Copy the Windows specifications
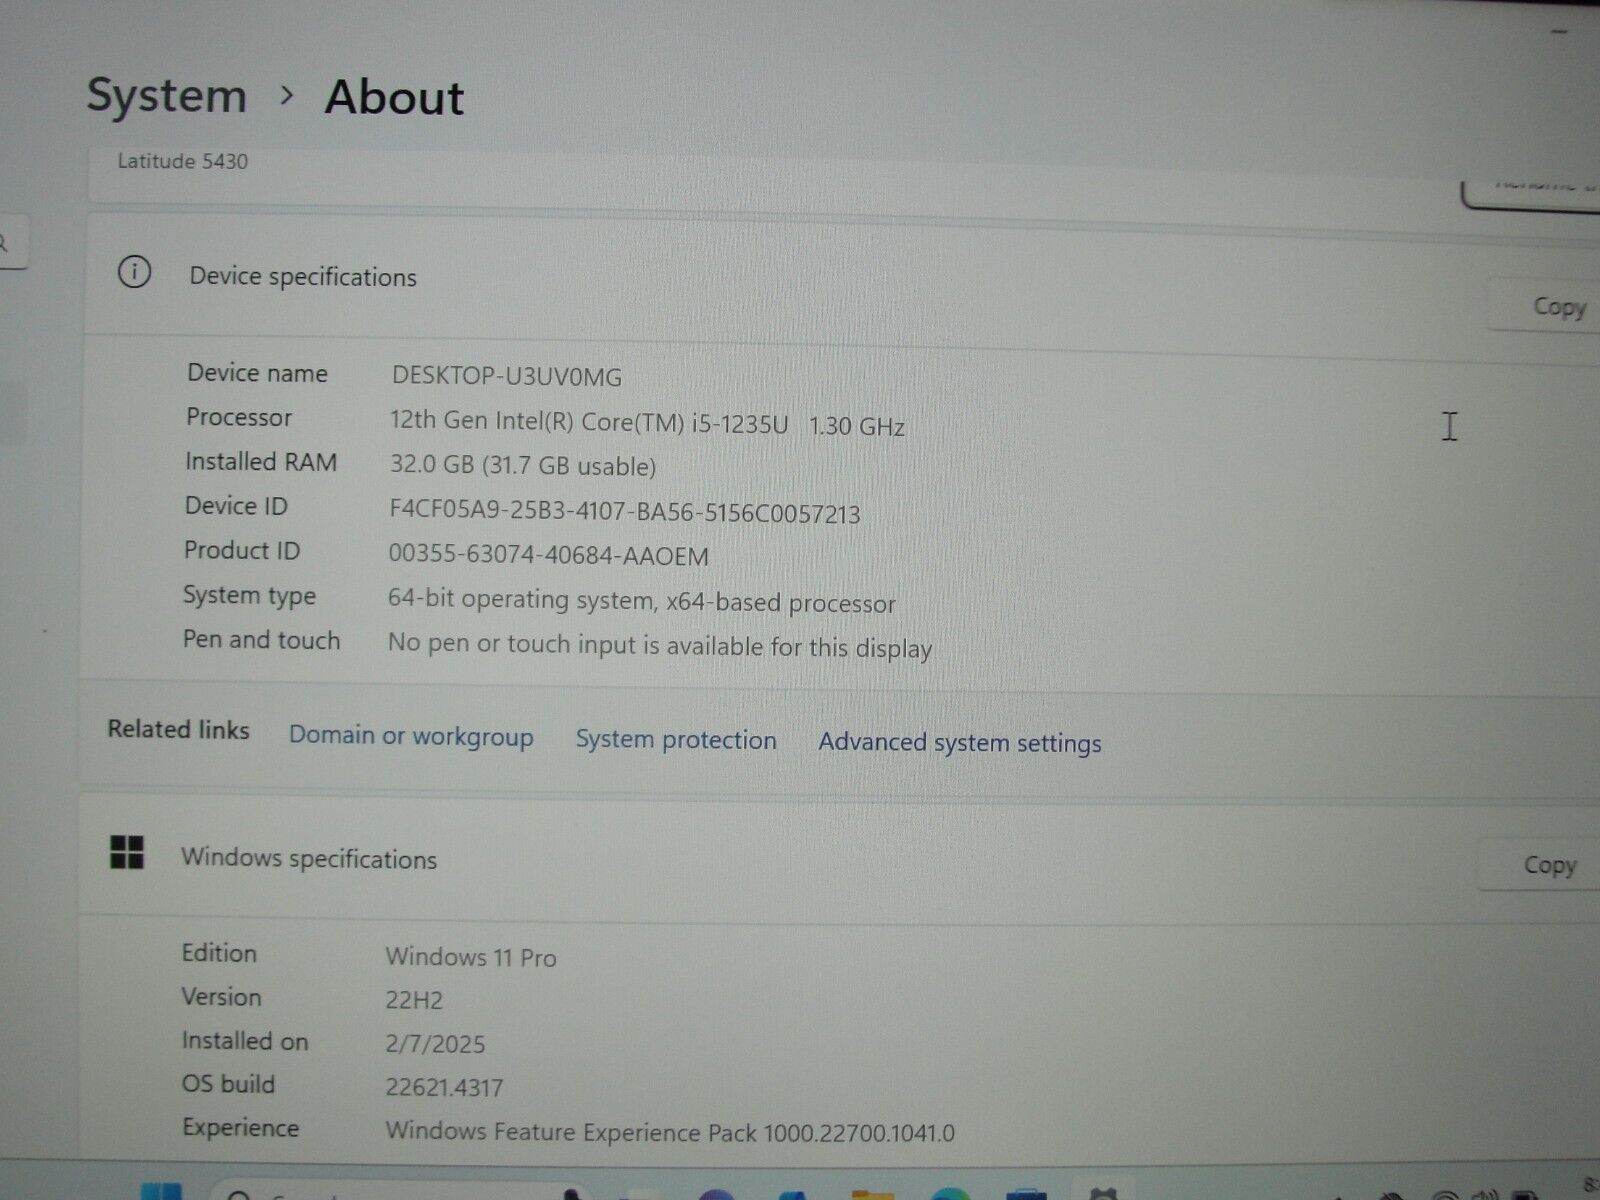Screen dimensions: 1600x1200 pyautogui.click(x=1548, y=865)
